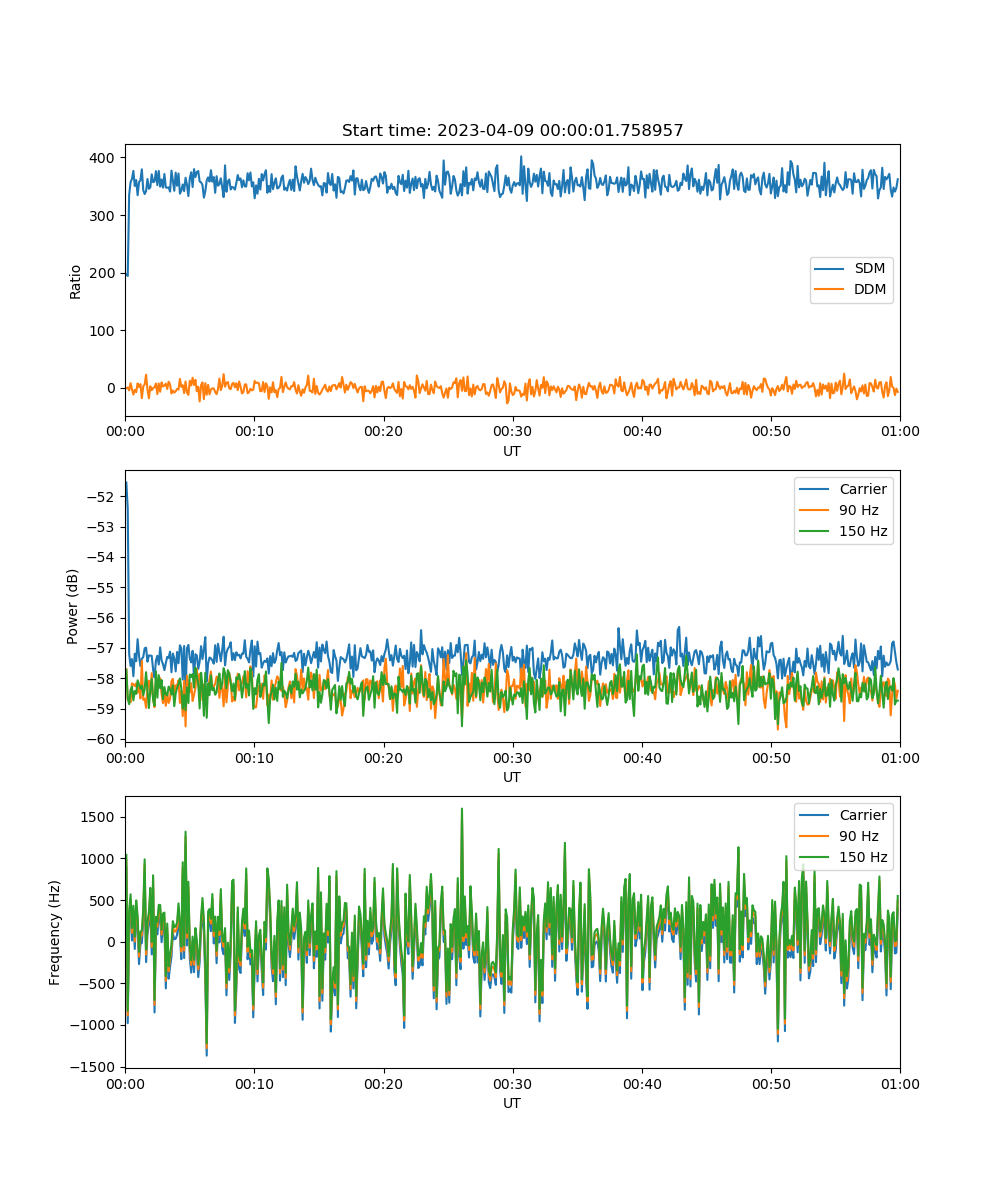Viewport: 1000px width, 1200px height.
Task: Click the orange DDM legend line sample
Action: [829, 290]
